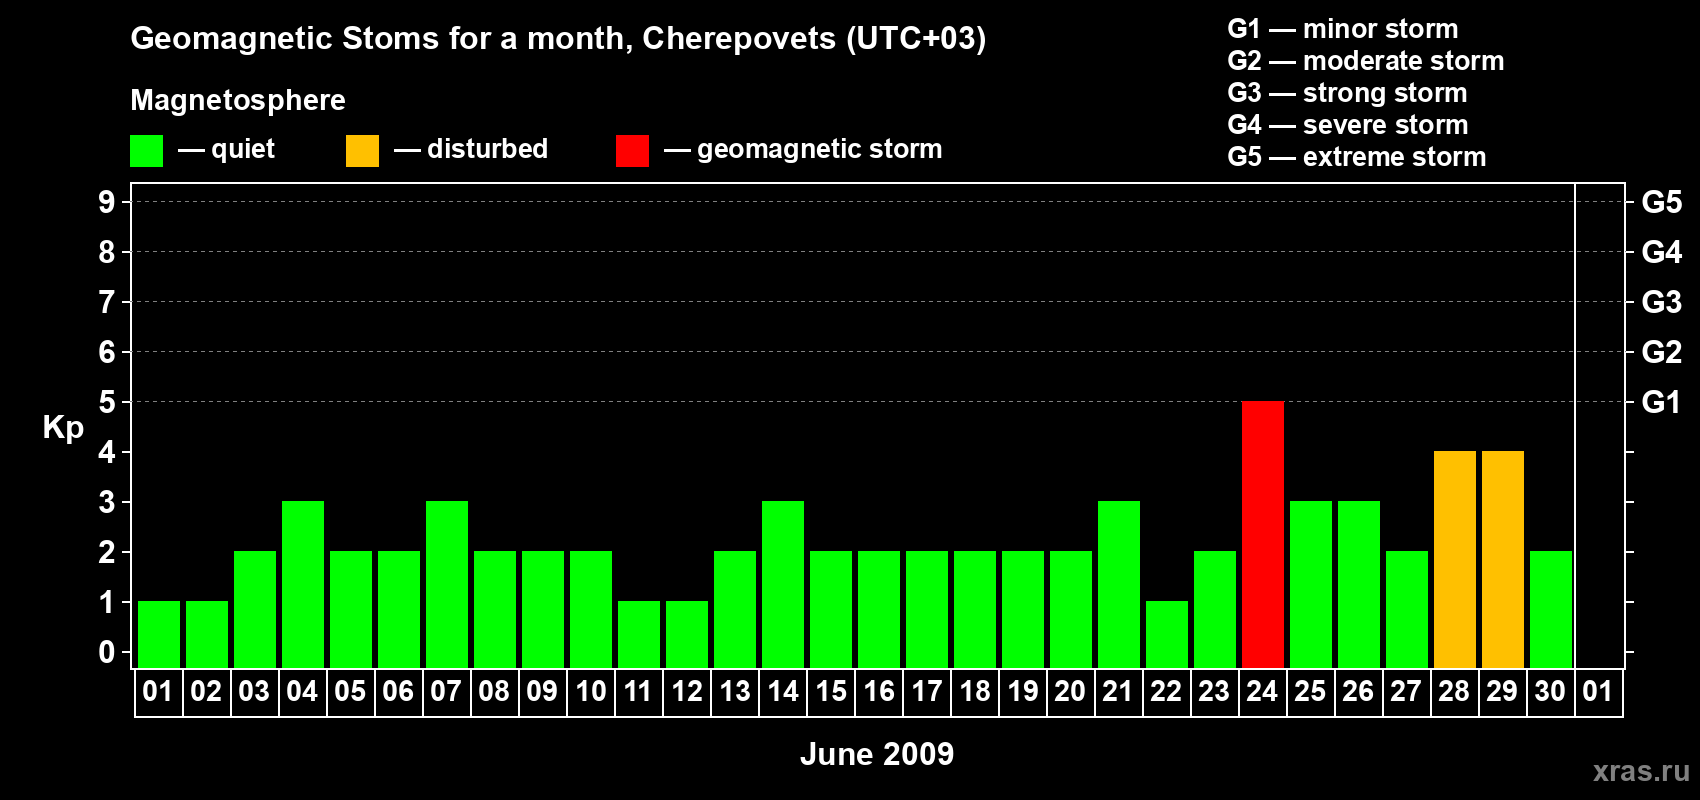The image size is (1700, 800).
Task: Click the "— disturbed" legend label
Action: point(471,149)
